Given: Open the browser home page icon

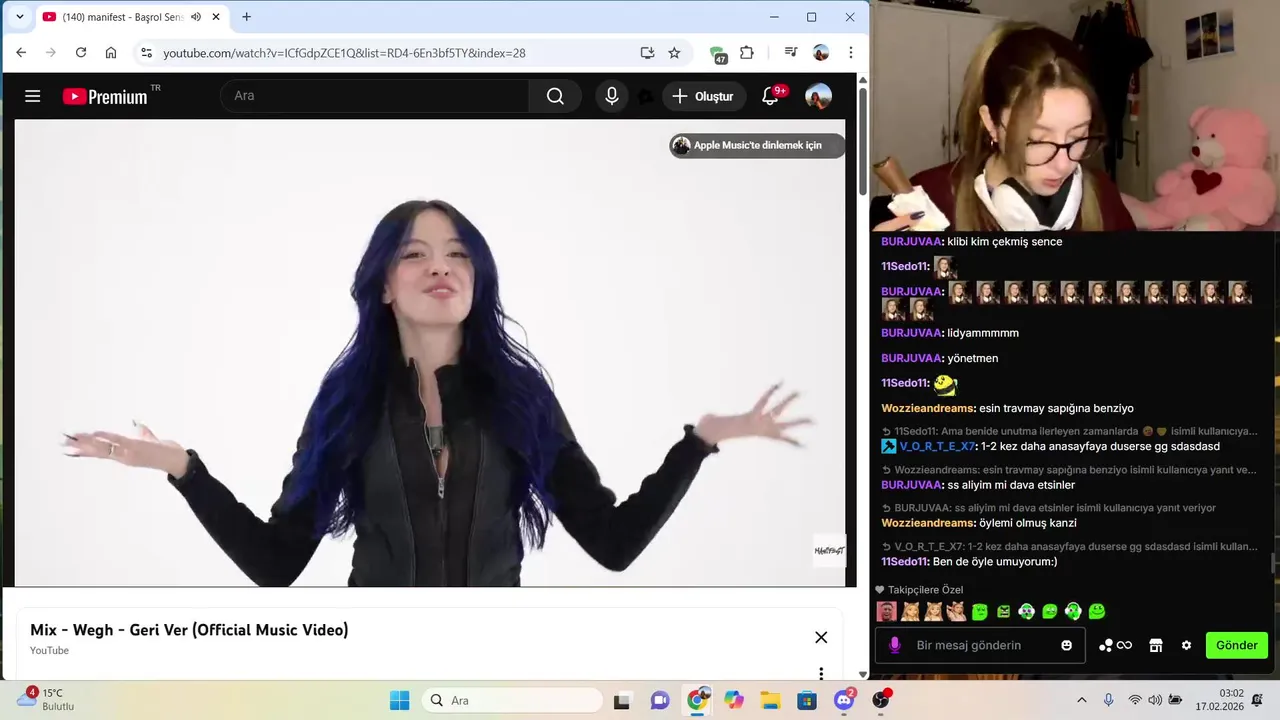Looking at the screenshot, I should [111, 53].
